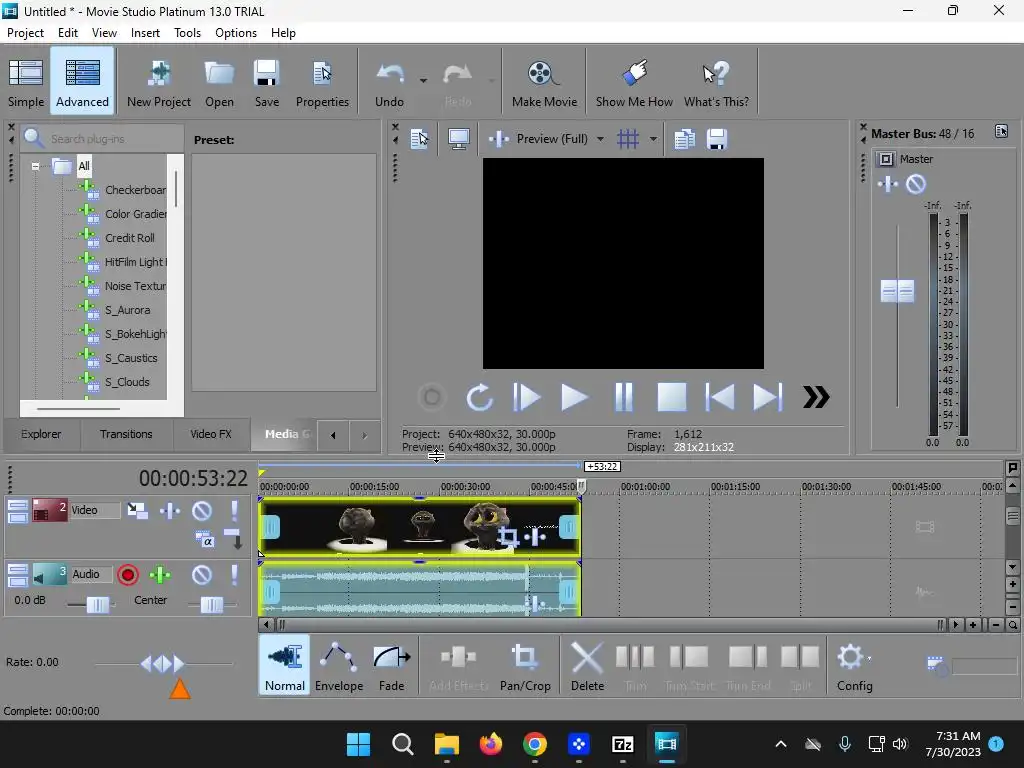
Task: Open project Properties
Action: click(x=322, y=83)
